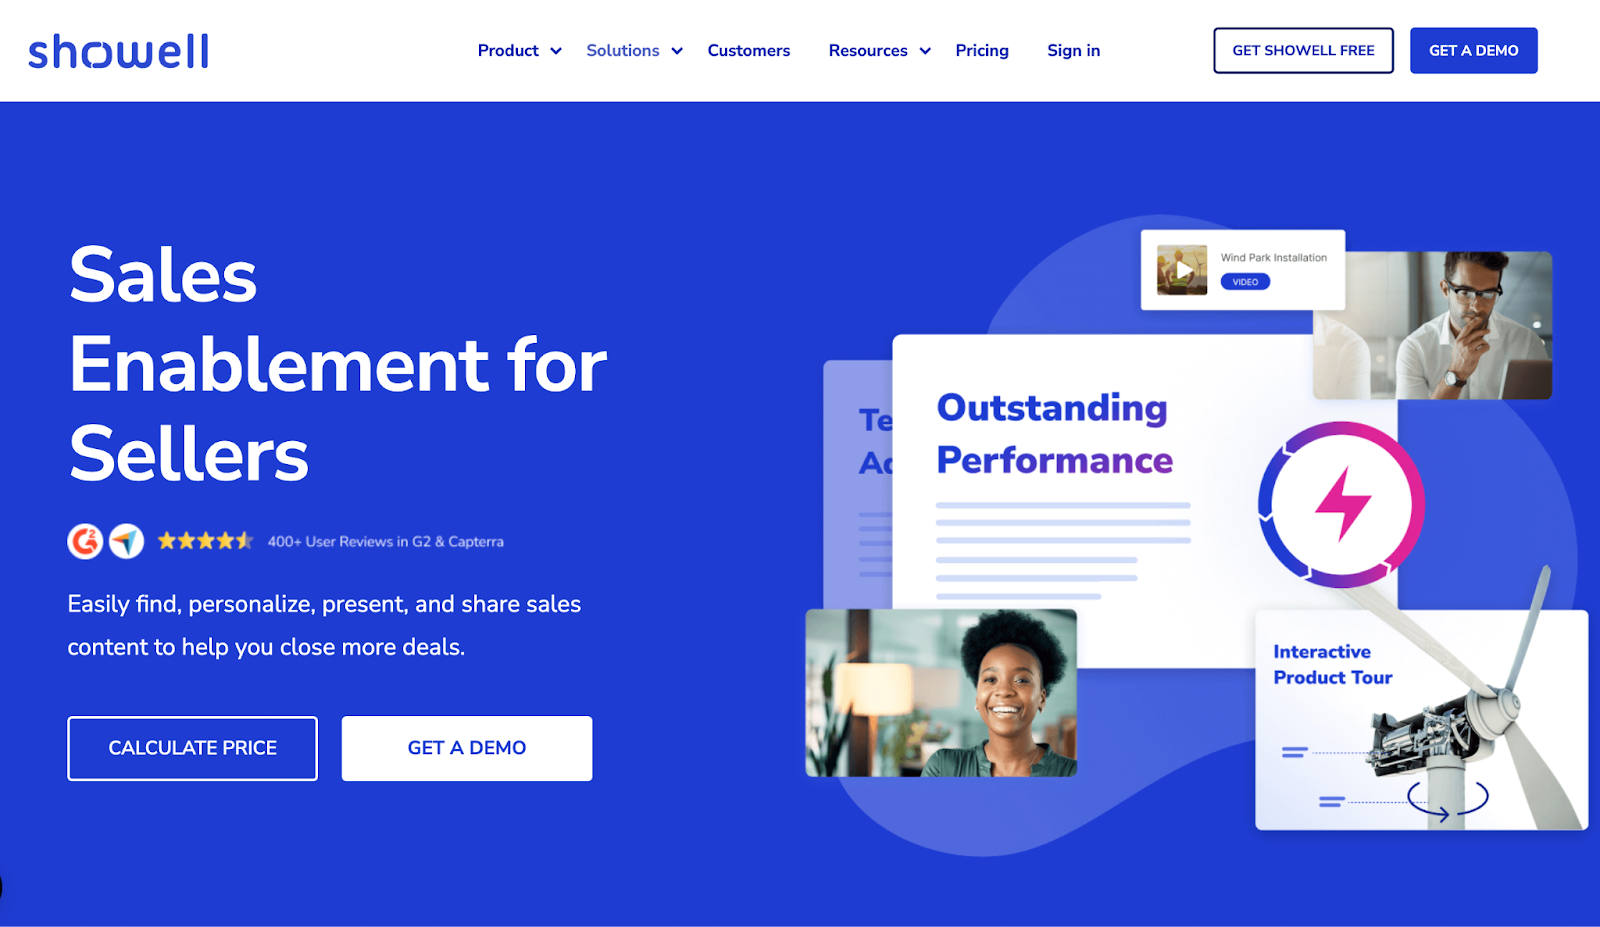Image resolution: width=1600 pixels, height=927 pixels.
Task: Open the Solutions menu
Action: tap(623, 51)
